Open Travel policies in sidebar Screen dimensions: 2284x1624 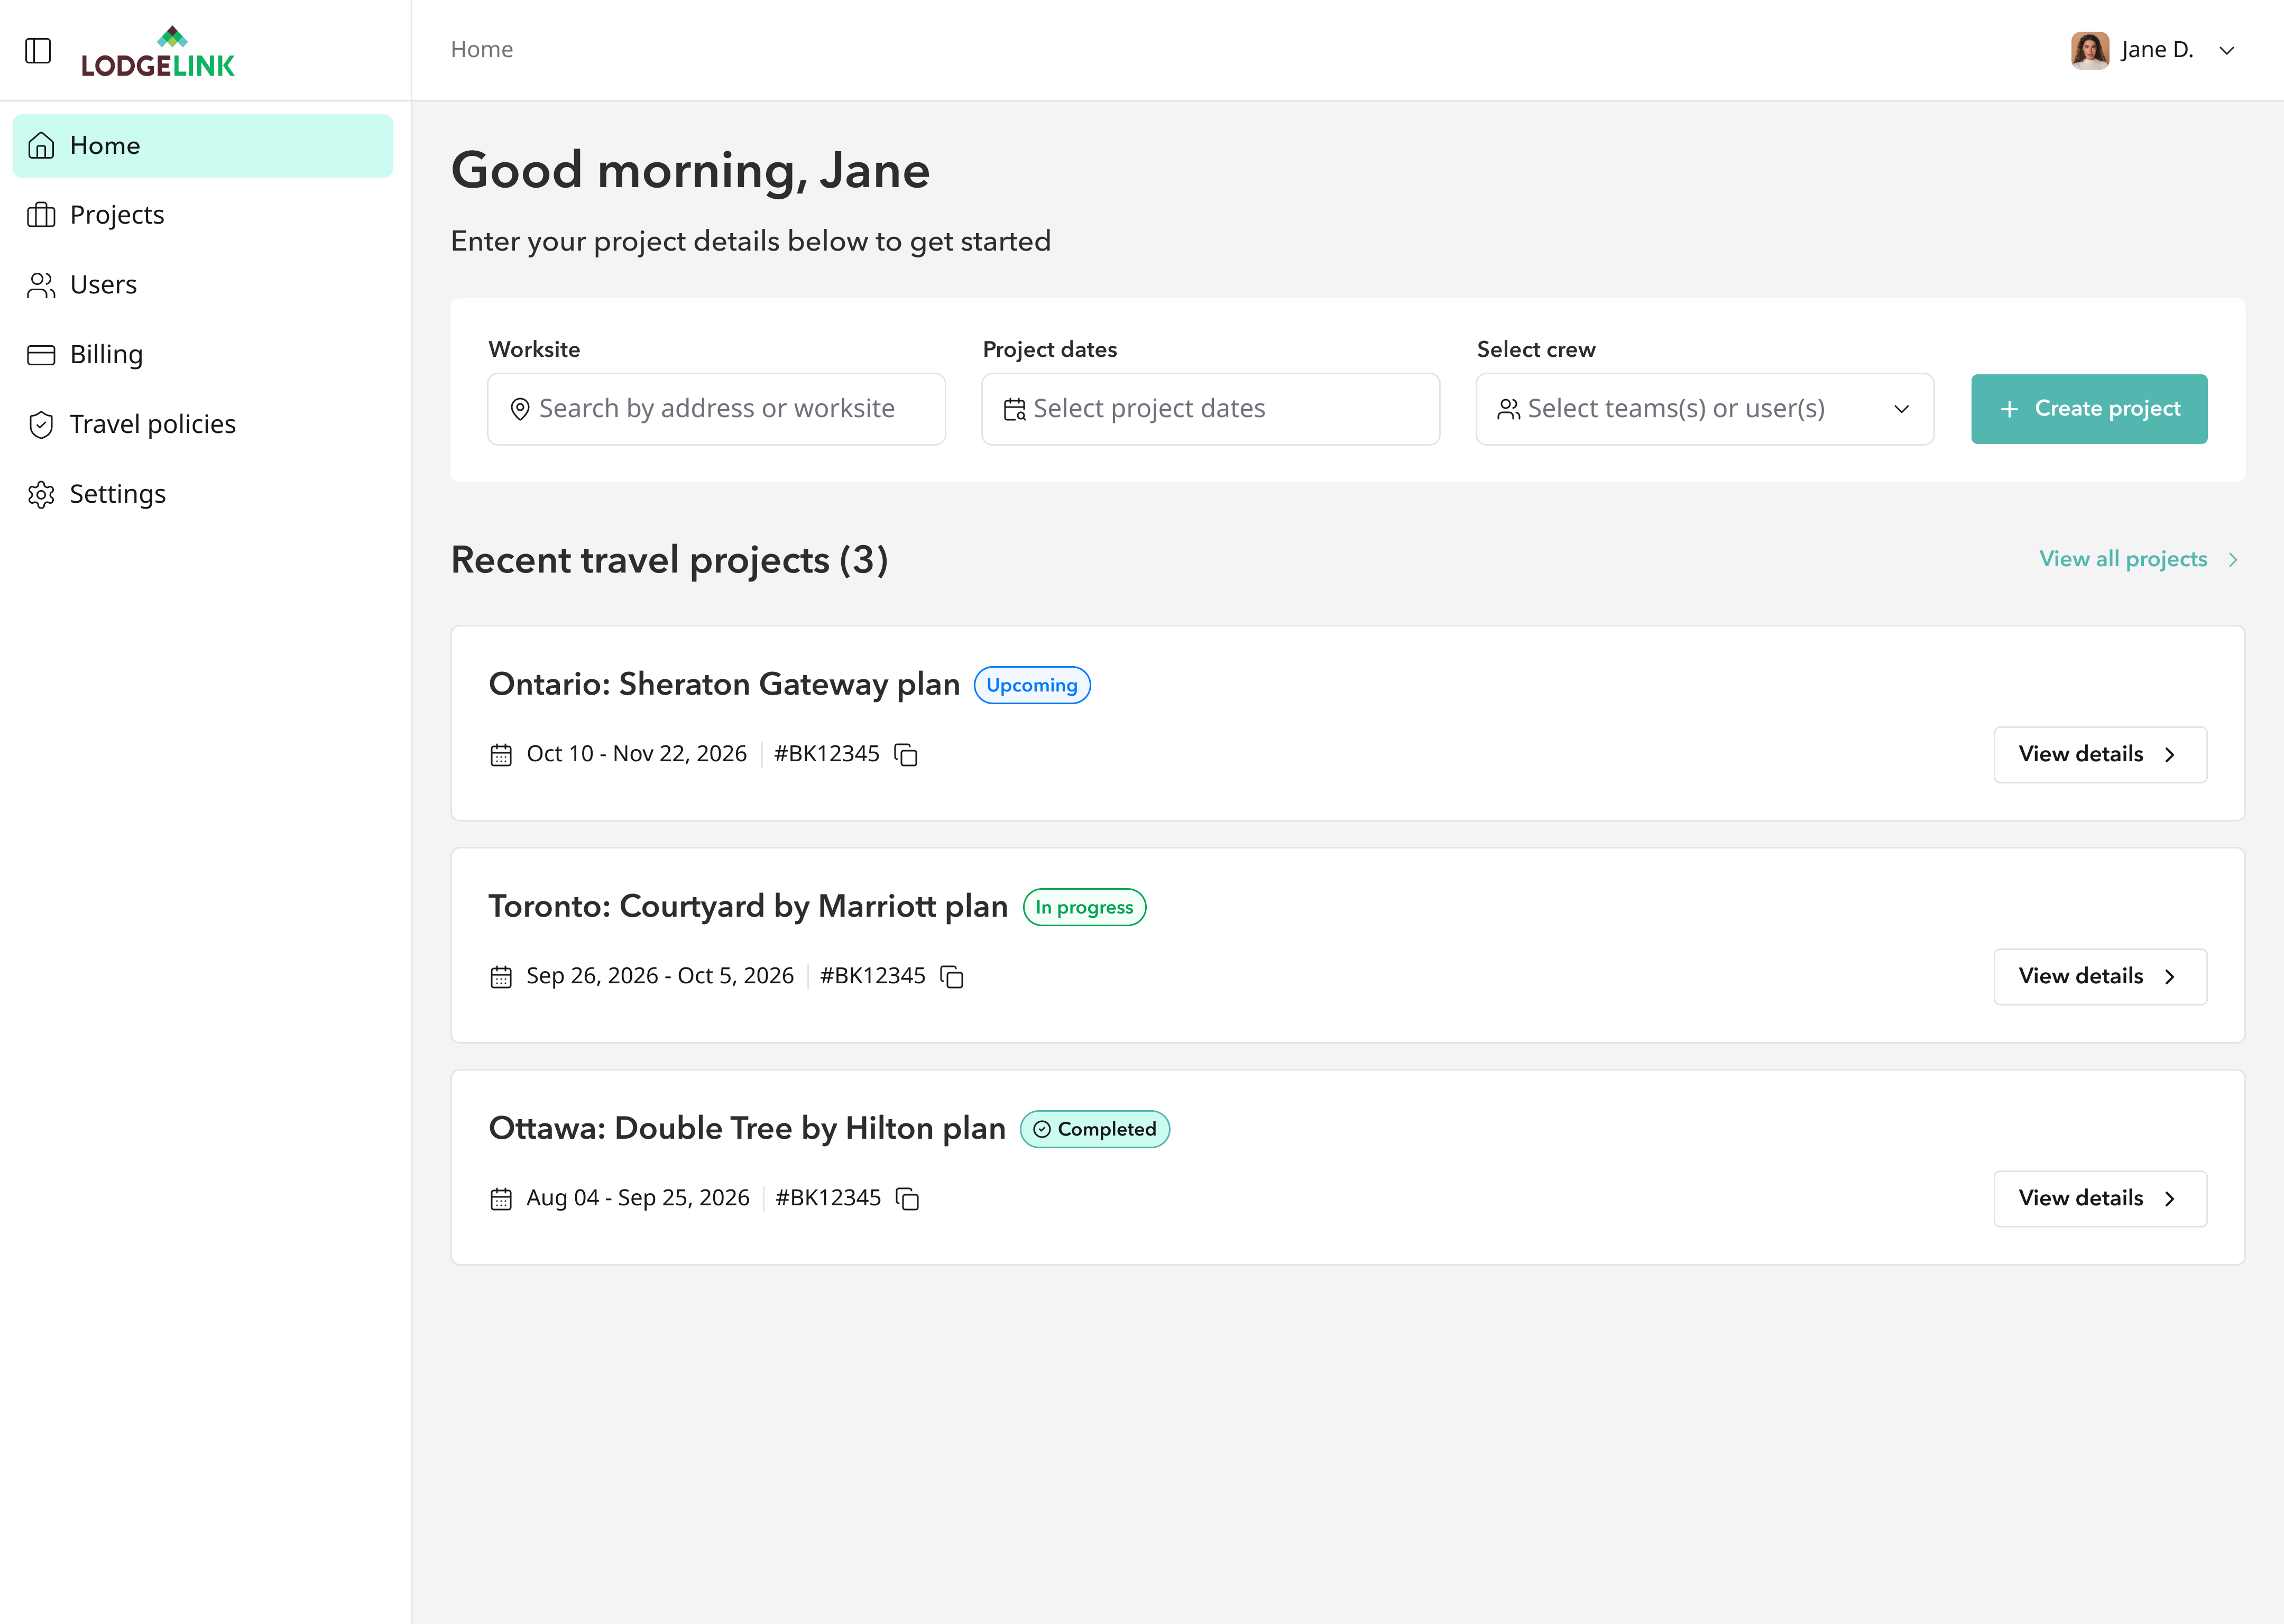point(203,424)
